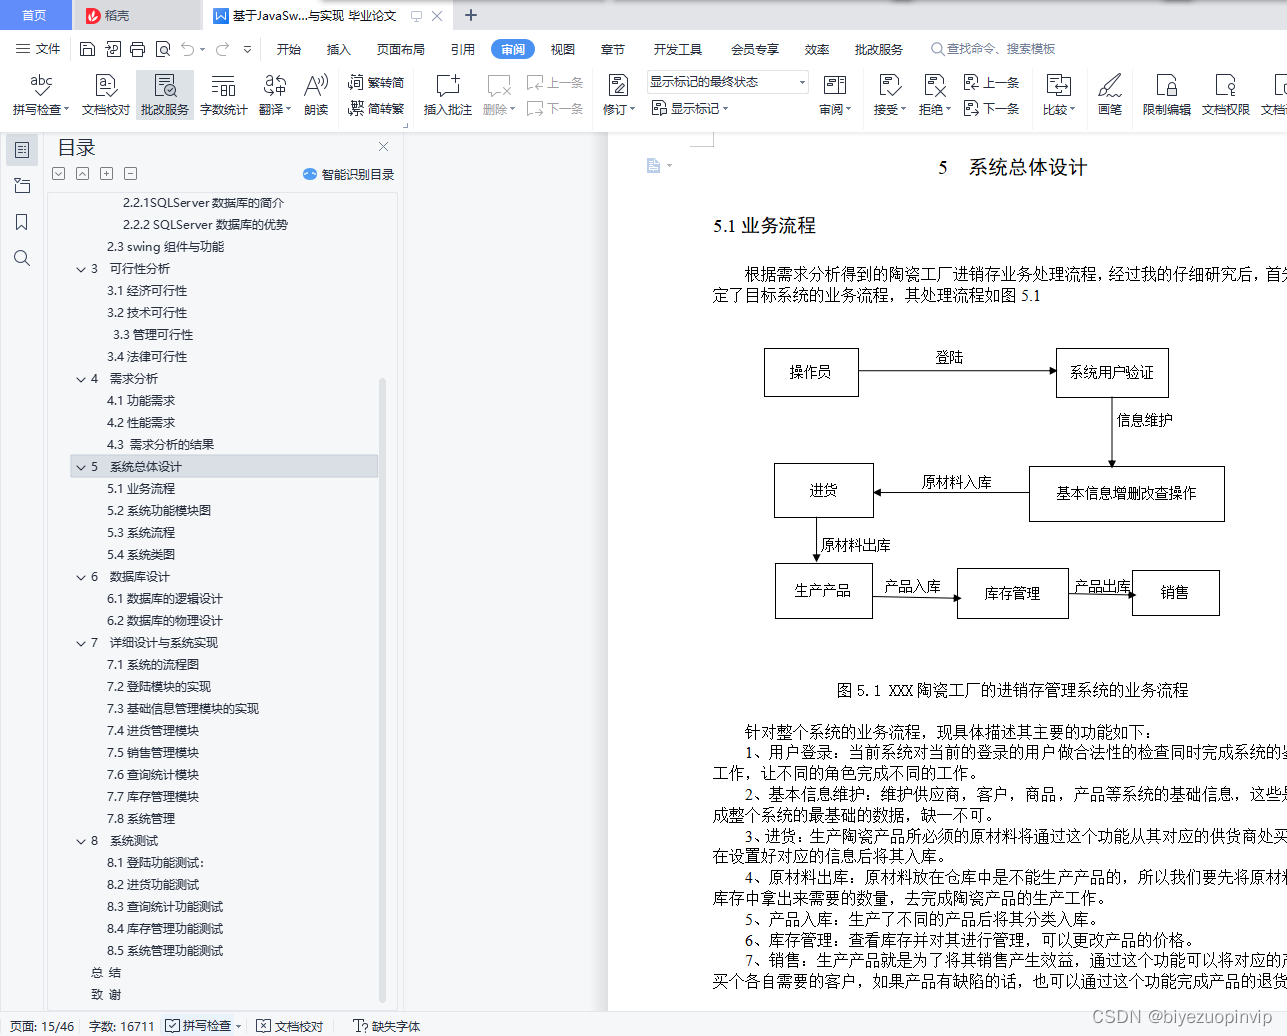
Task: Close the 目录 outline panel
Action: (x=383, y=146)
